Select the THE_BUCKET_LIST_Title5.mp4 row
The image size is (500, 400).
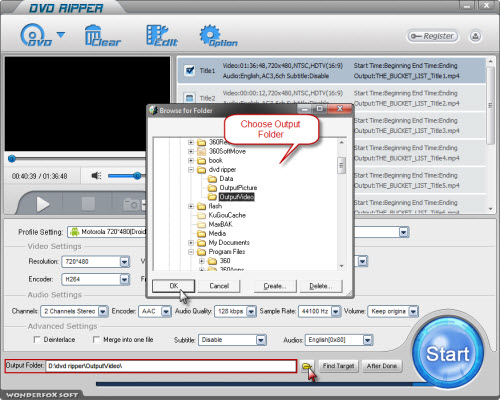[x=419, y=180]
